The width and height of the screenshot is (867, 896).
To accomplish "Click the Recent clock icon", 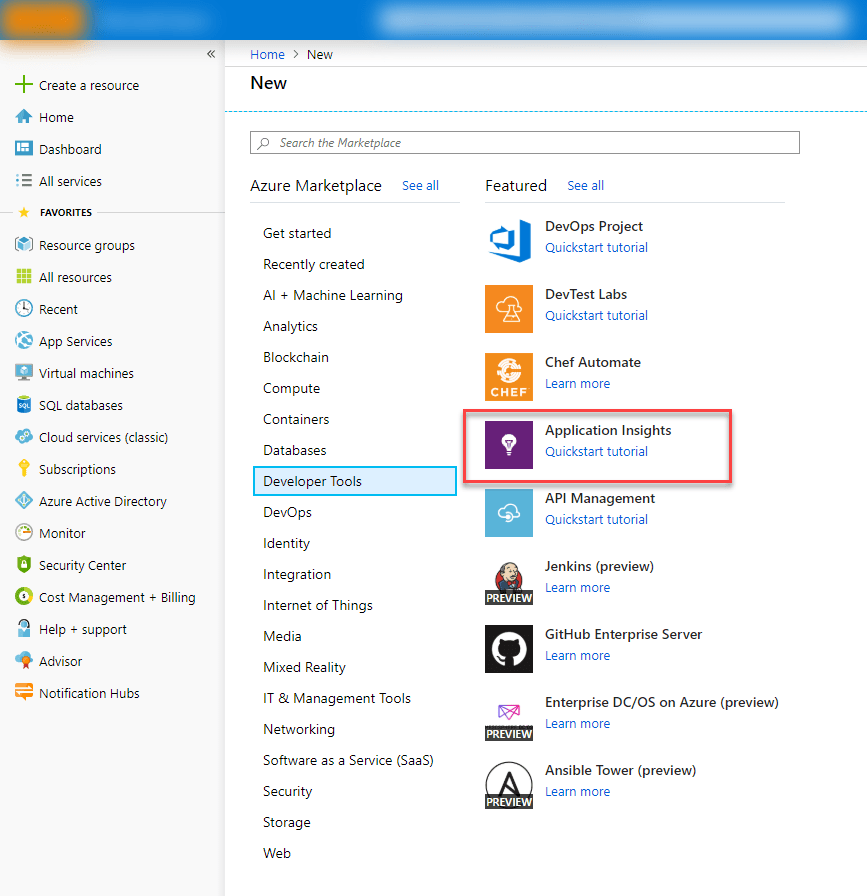I will pos(23,309).
